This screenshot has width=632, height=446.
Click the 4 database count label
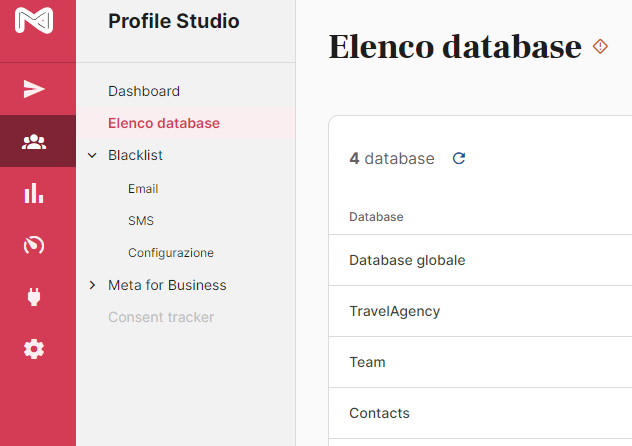pos(392,158)
